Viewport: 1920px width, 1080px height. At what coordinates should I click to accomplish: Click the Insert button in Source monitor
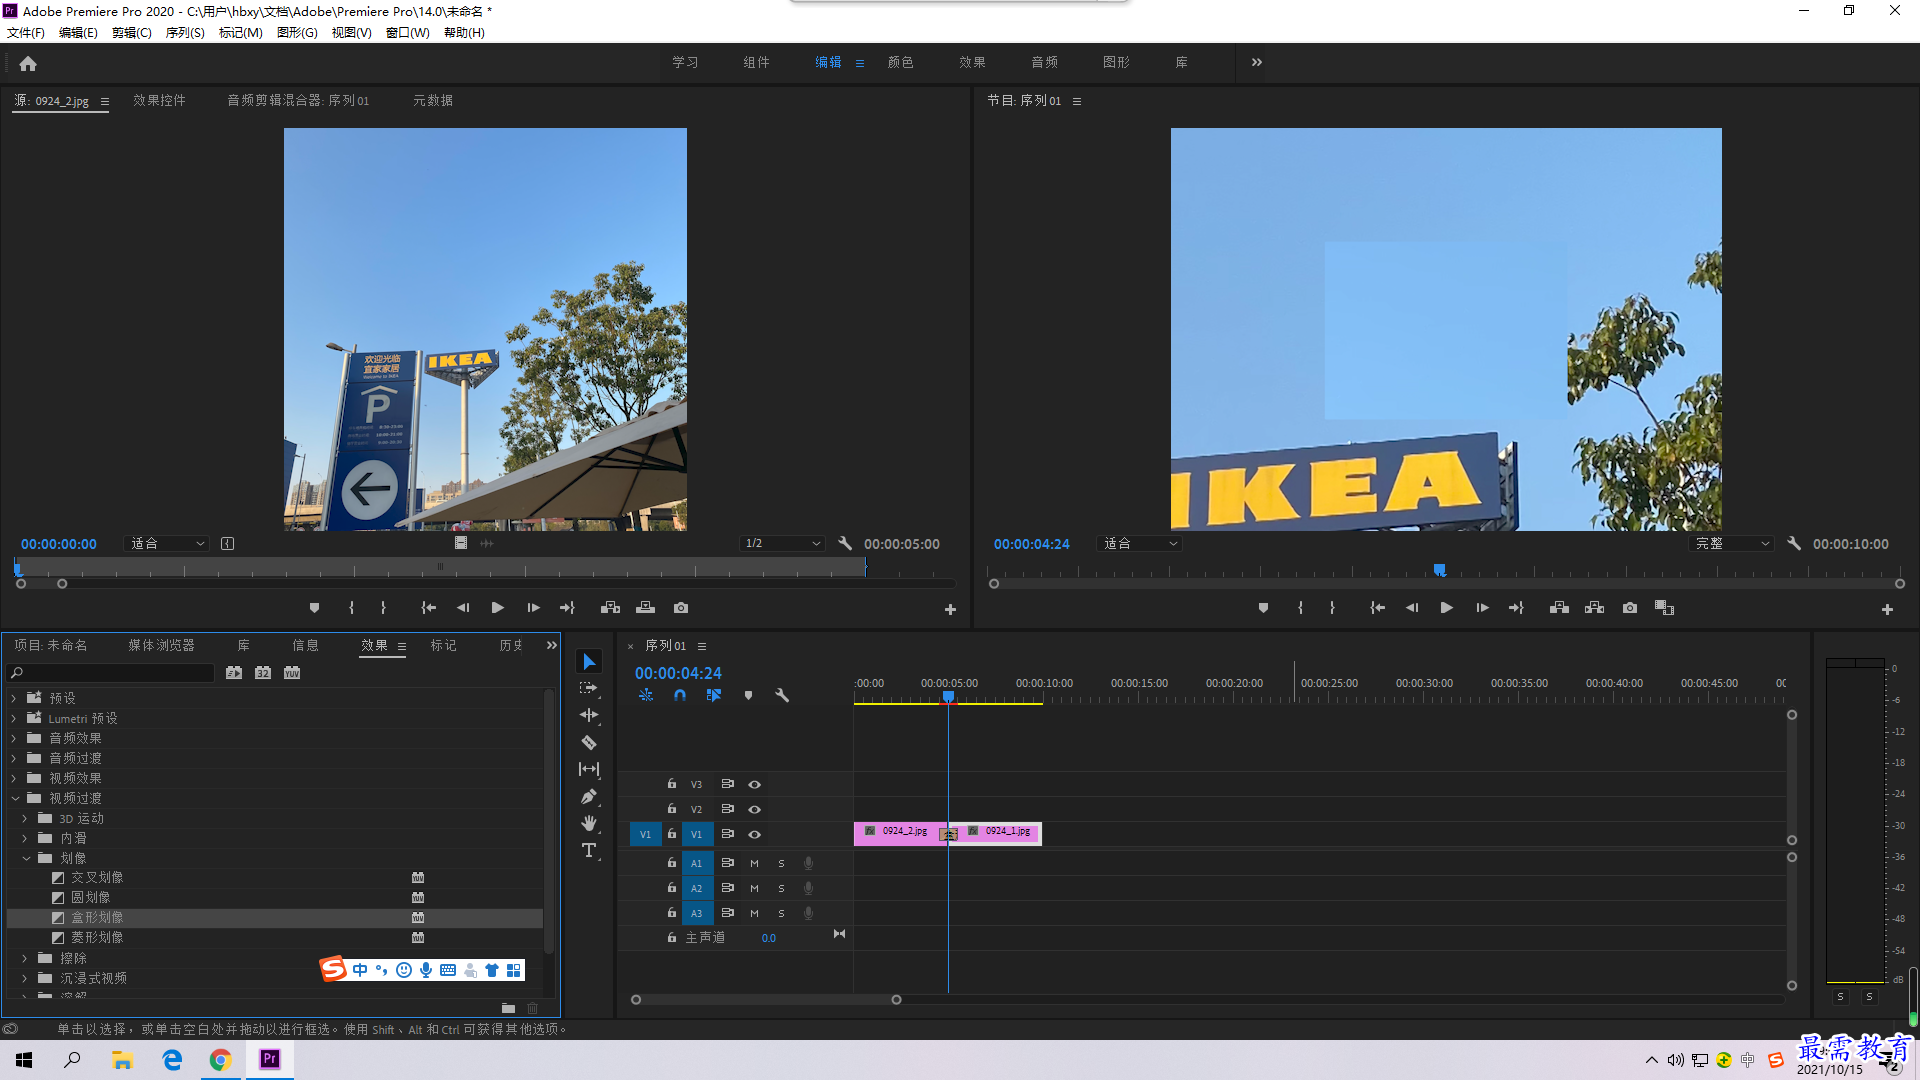[610, 608]
